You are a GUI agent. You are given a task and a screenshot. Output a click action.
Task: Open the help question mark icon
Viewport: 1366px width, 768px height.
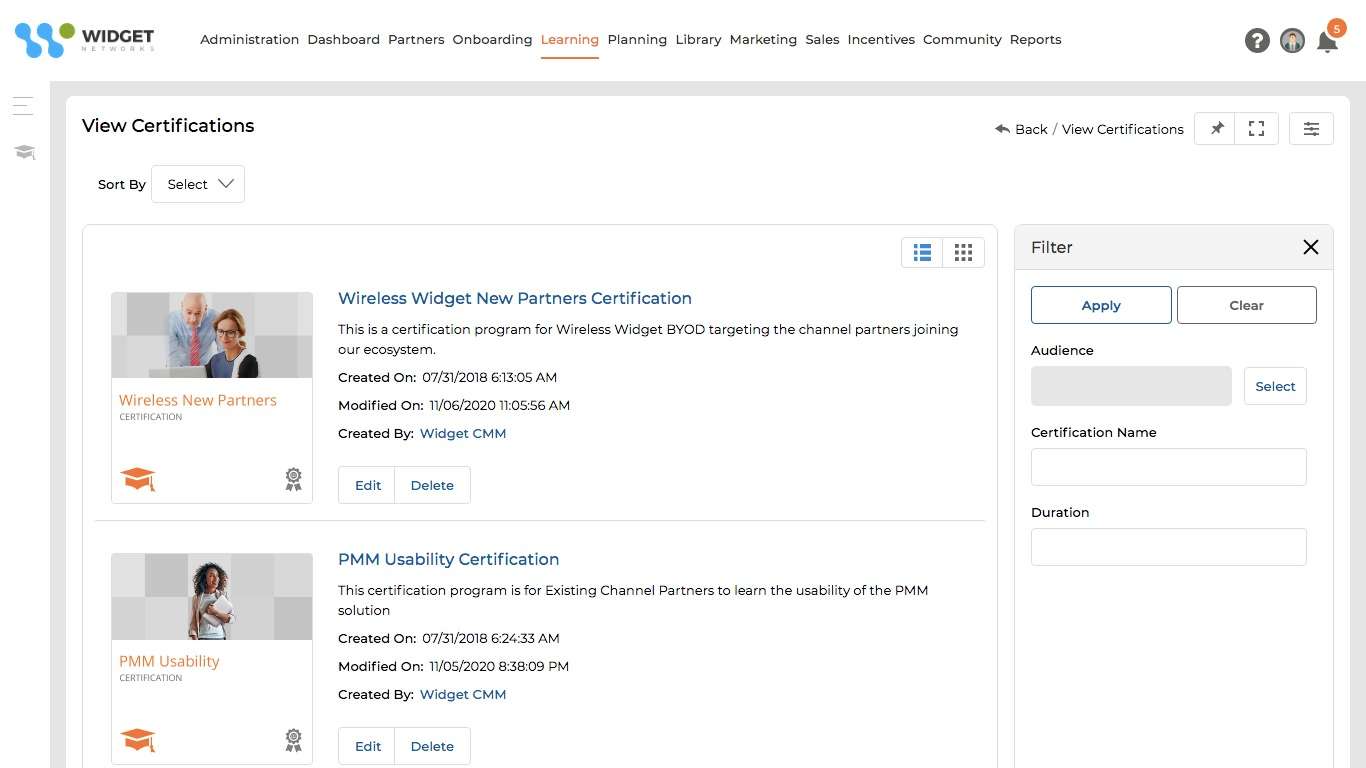[1257, 41]
